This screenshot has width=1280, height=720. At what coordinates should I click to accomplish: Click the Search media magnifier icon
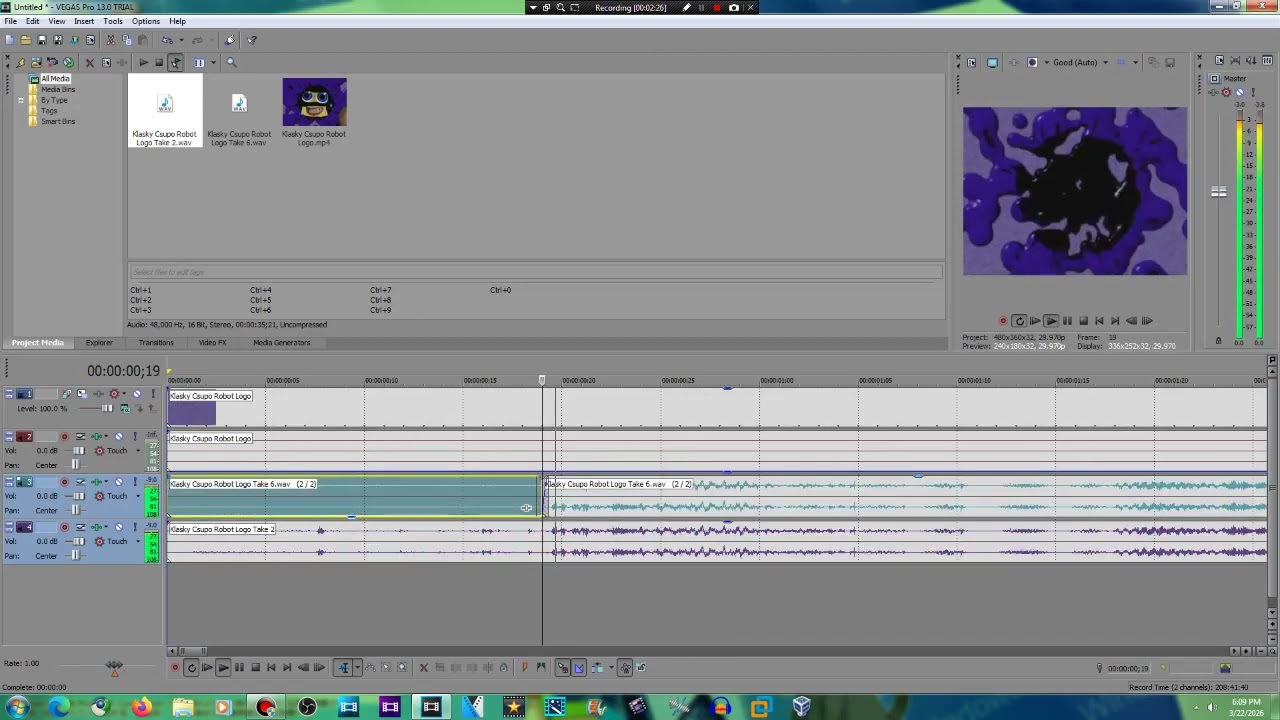pos(231,62)
